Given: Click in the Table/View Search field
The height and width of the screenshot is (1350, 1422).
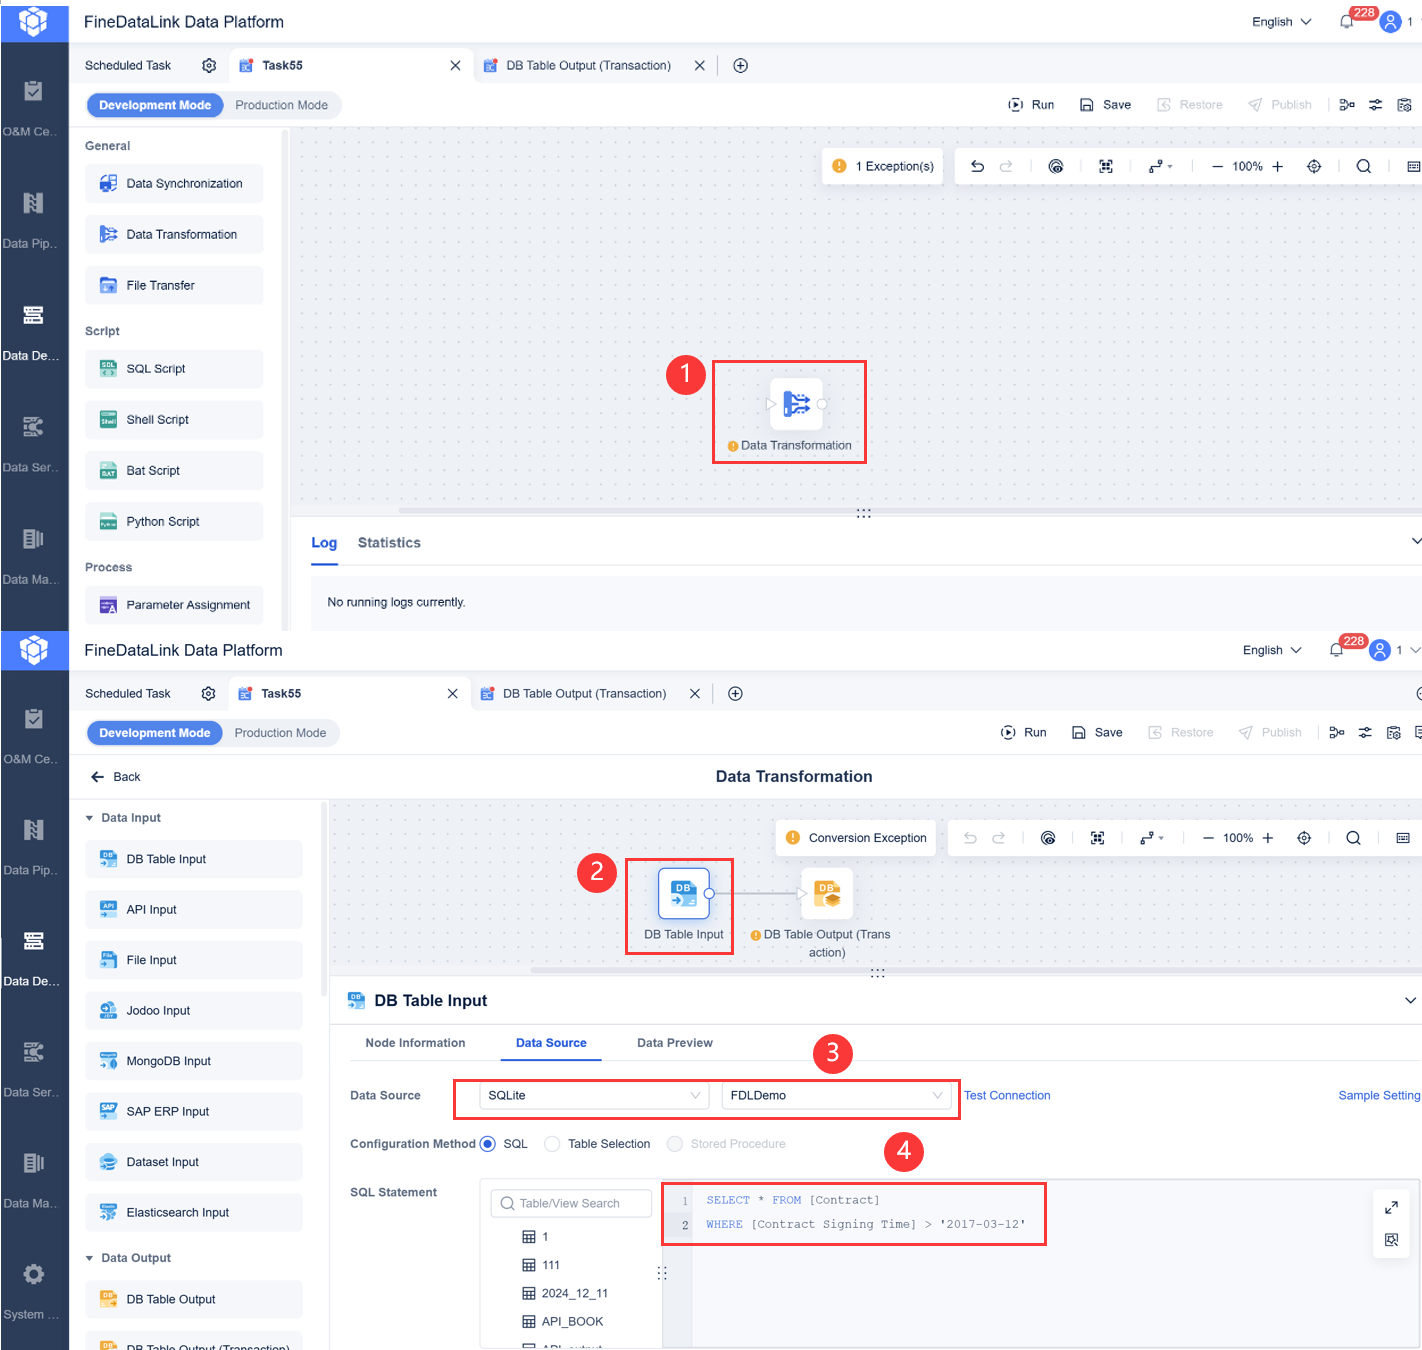Looking at the screenshot, I should point(571,1204).
